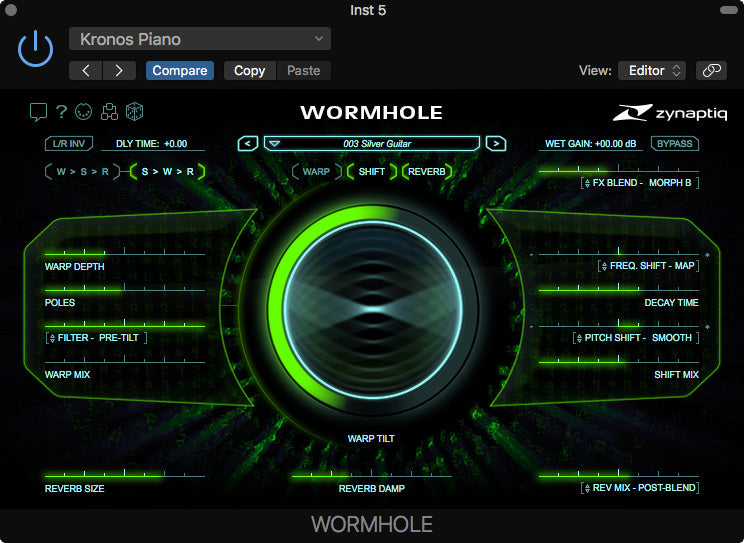Click the Inst 5 window title
Image resolution: width=744 pixels, height=543 pixels.
368,10
